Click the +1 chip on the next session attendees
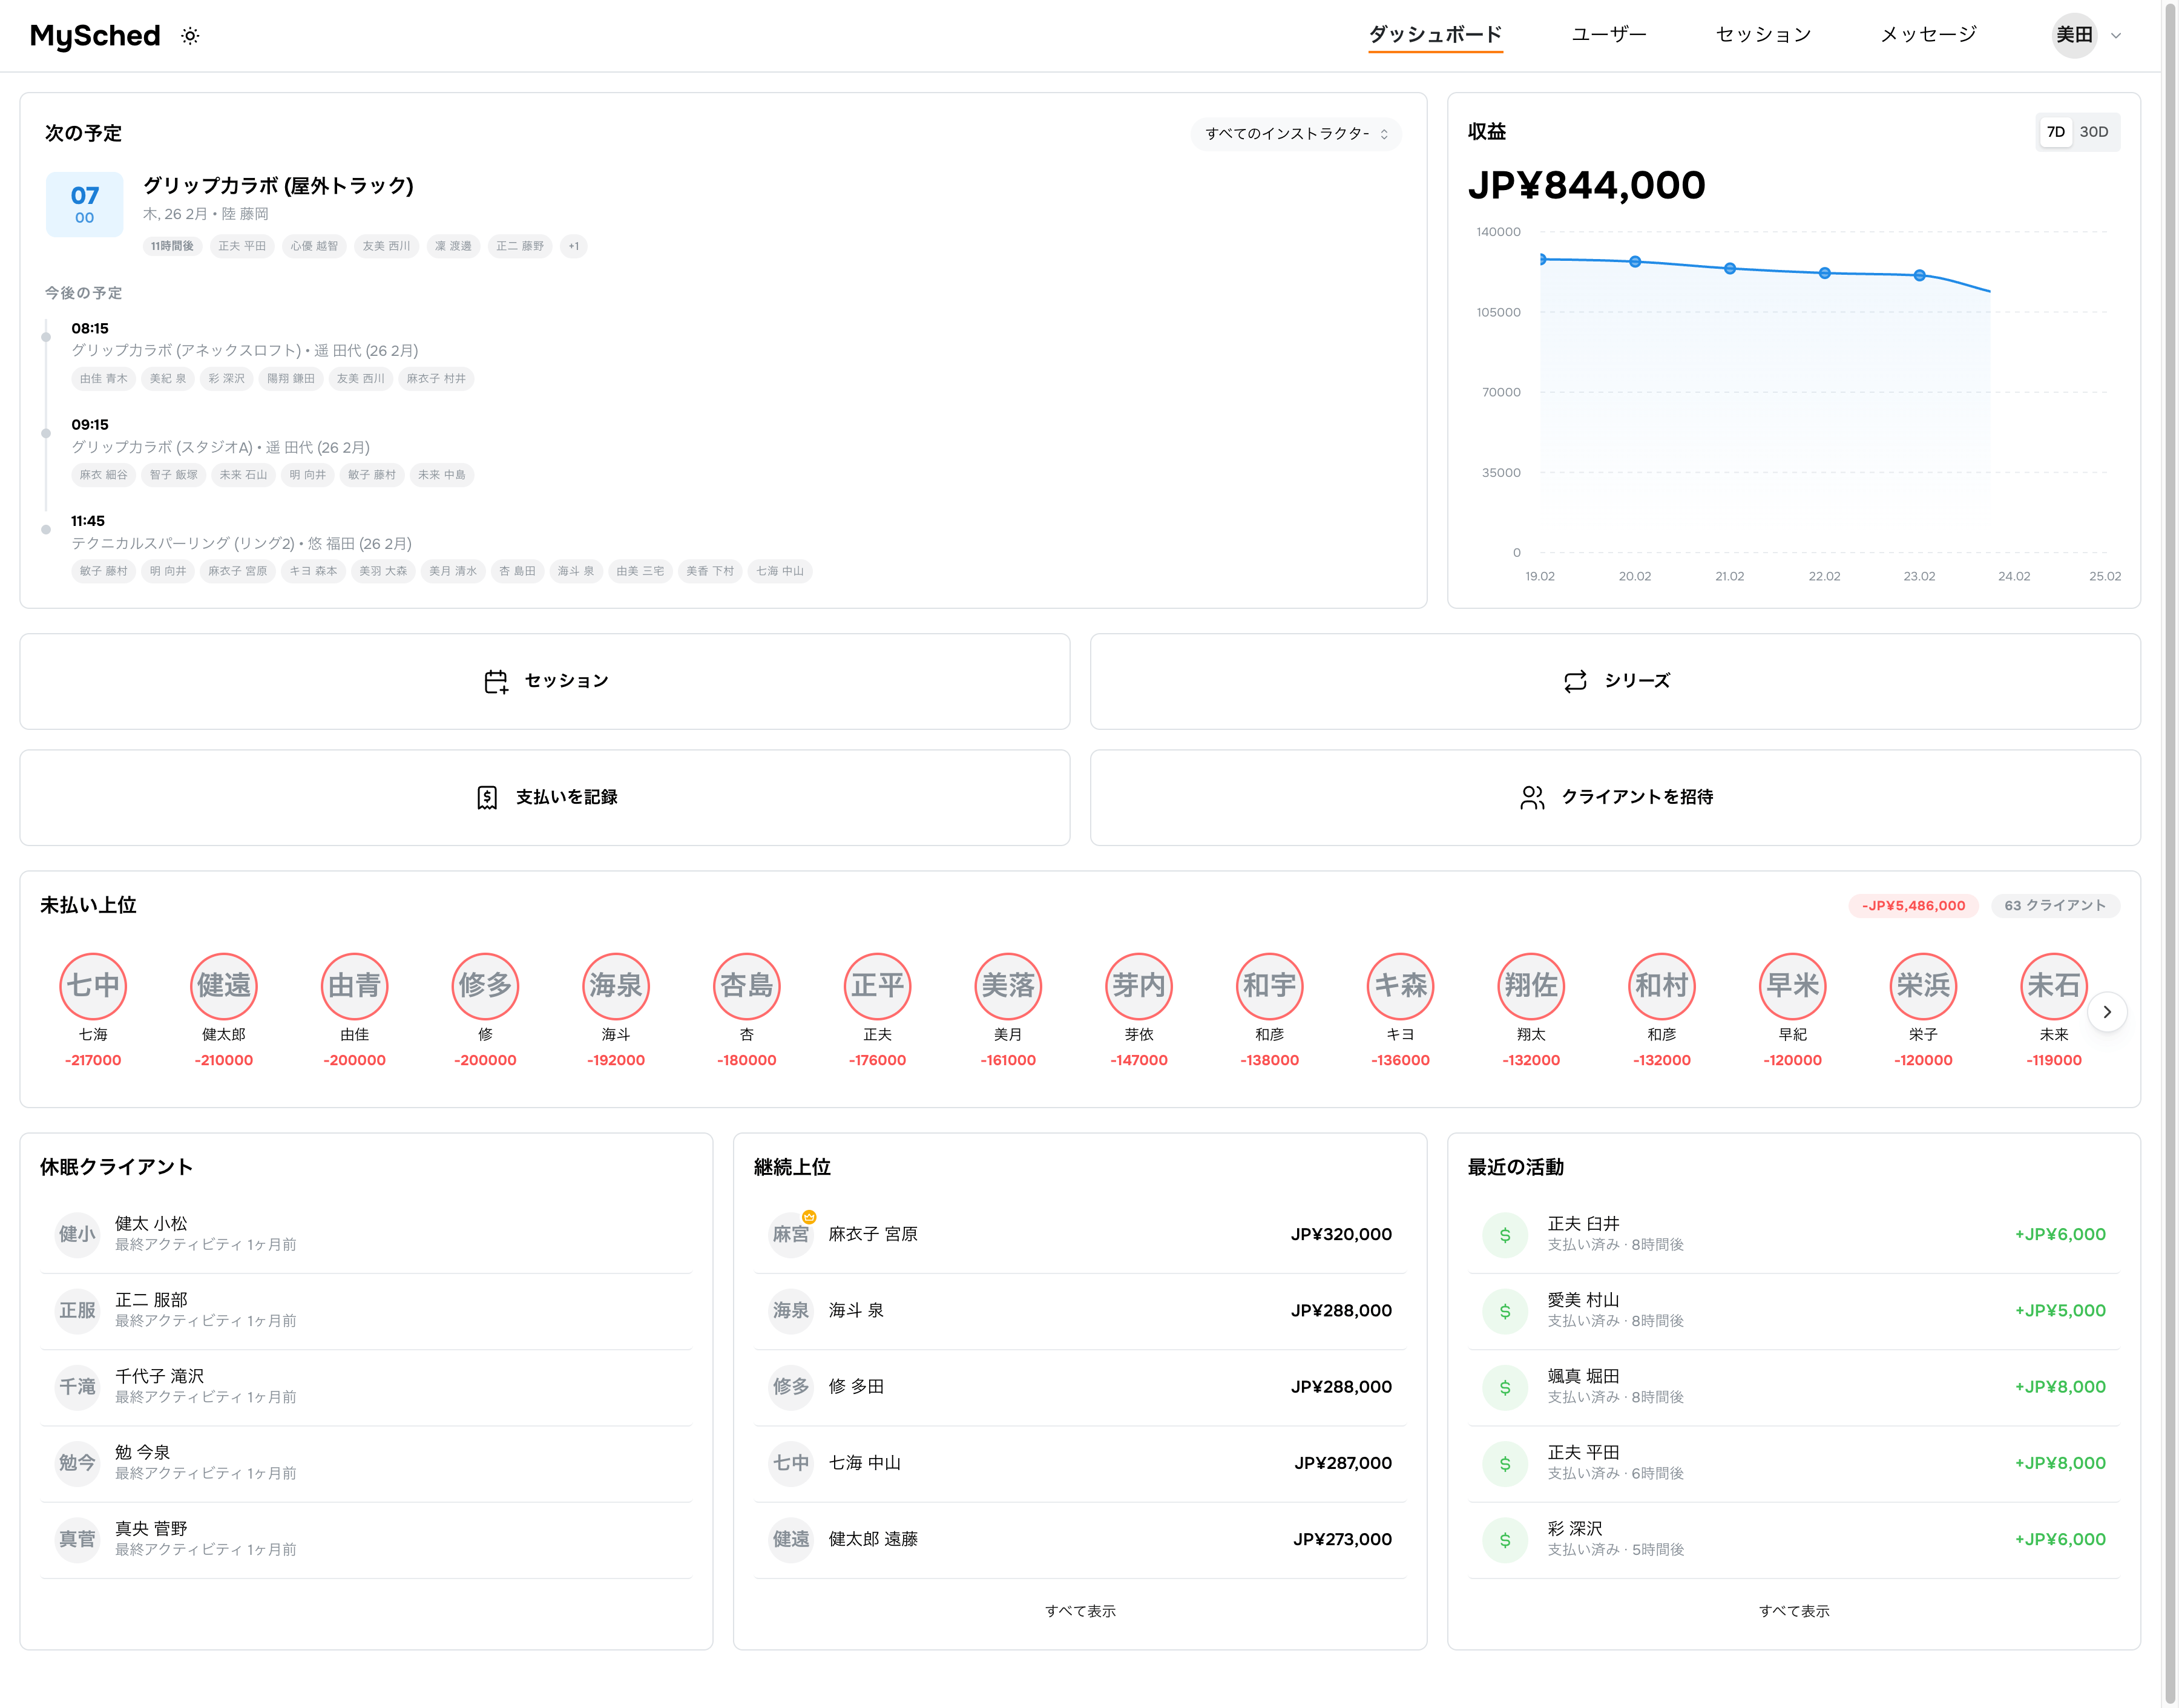 [573, 246]
